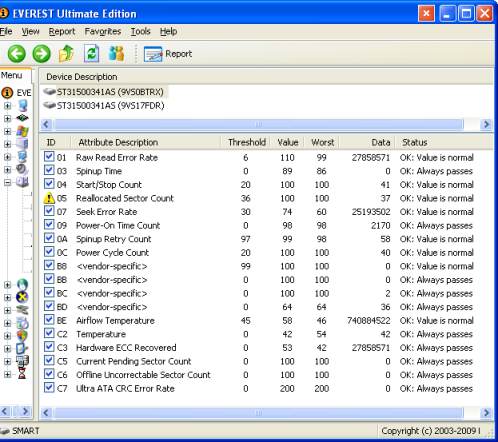Screen dimensions: 498x442
Task: Select the DirectX icon in the tree
Action: (22, 297)
